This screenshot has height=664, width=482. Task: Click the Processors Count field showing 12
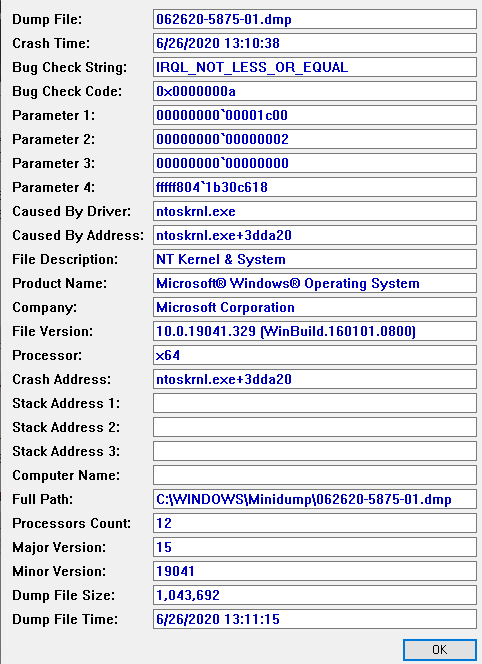[315, 523]
